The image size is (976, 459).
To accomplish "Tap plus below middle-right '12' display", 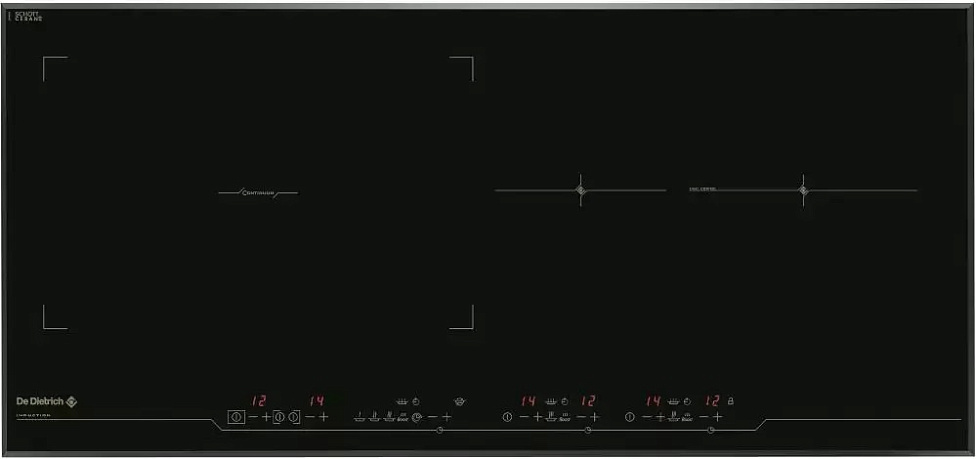I will pyautogui.click(x=595, y=417).
